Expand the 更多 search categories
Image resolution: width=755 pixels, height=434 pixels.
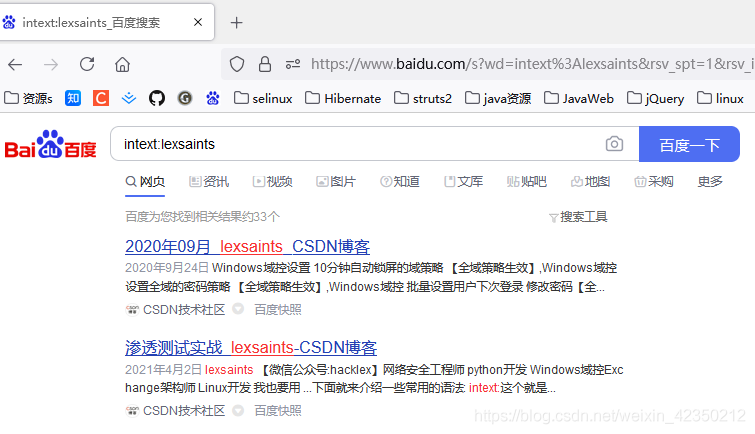point(710,182)
